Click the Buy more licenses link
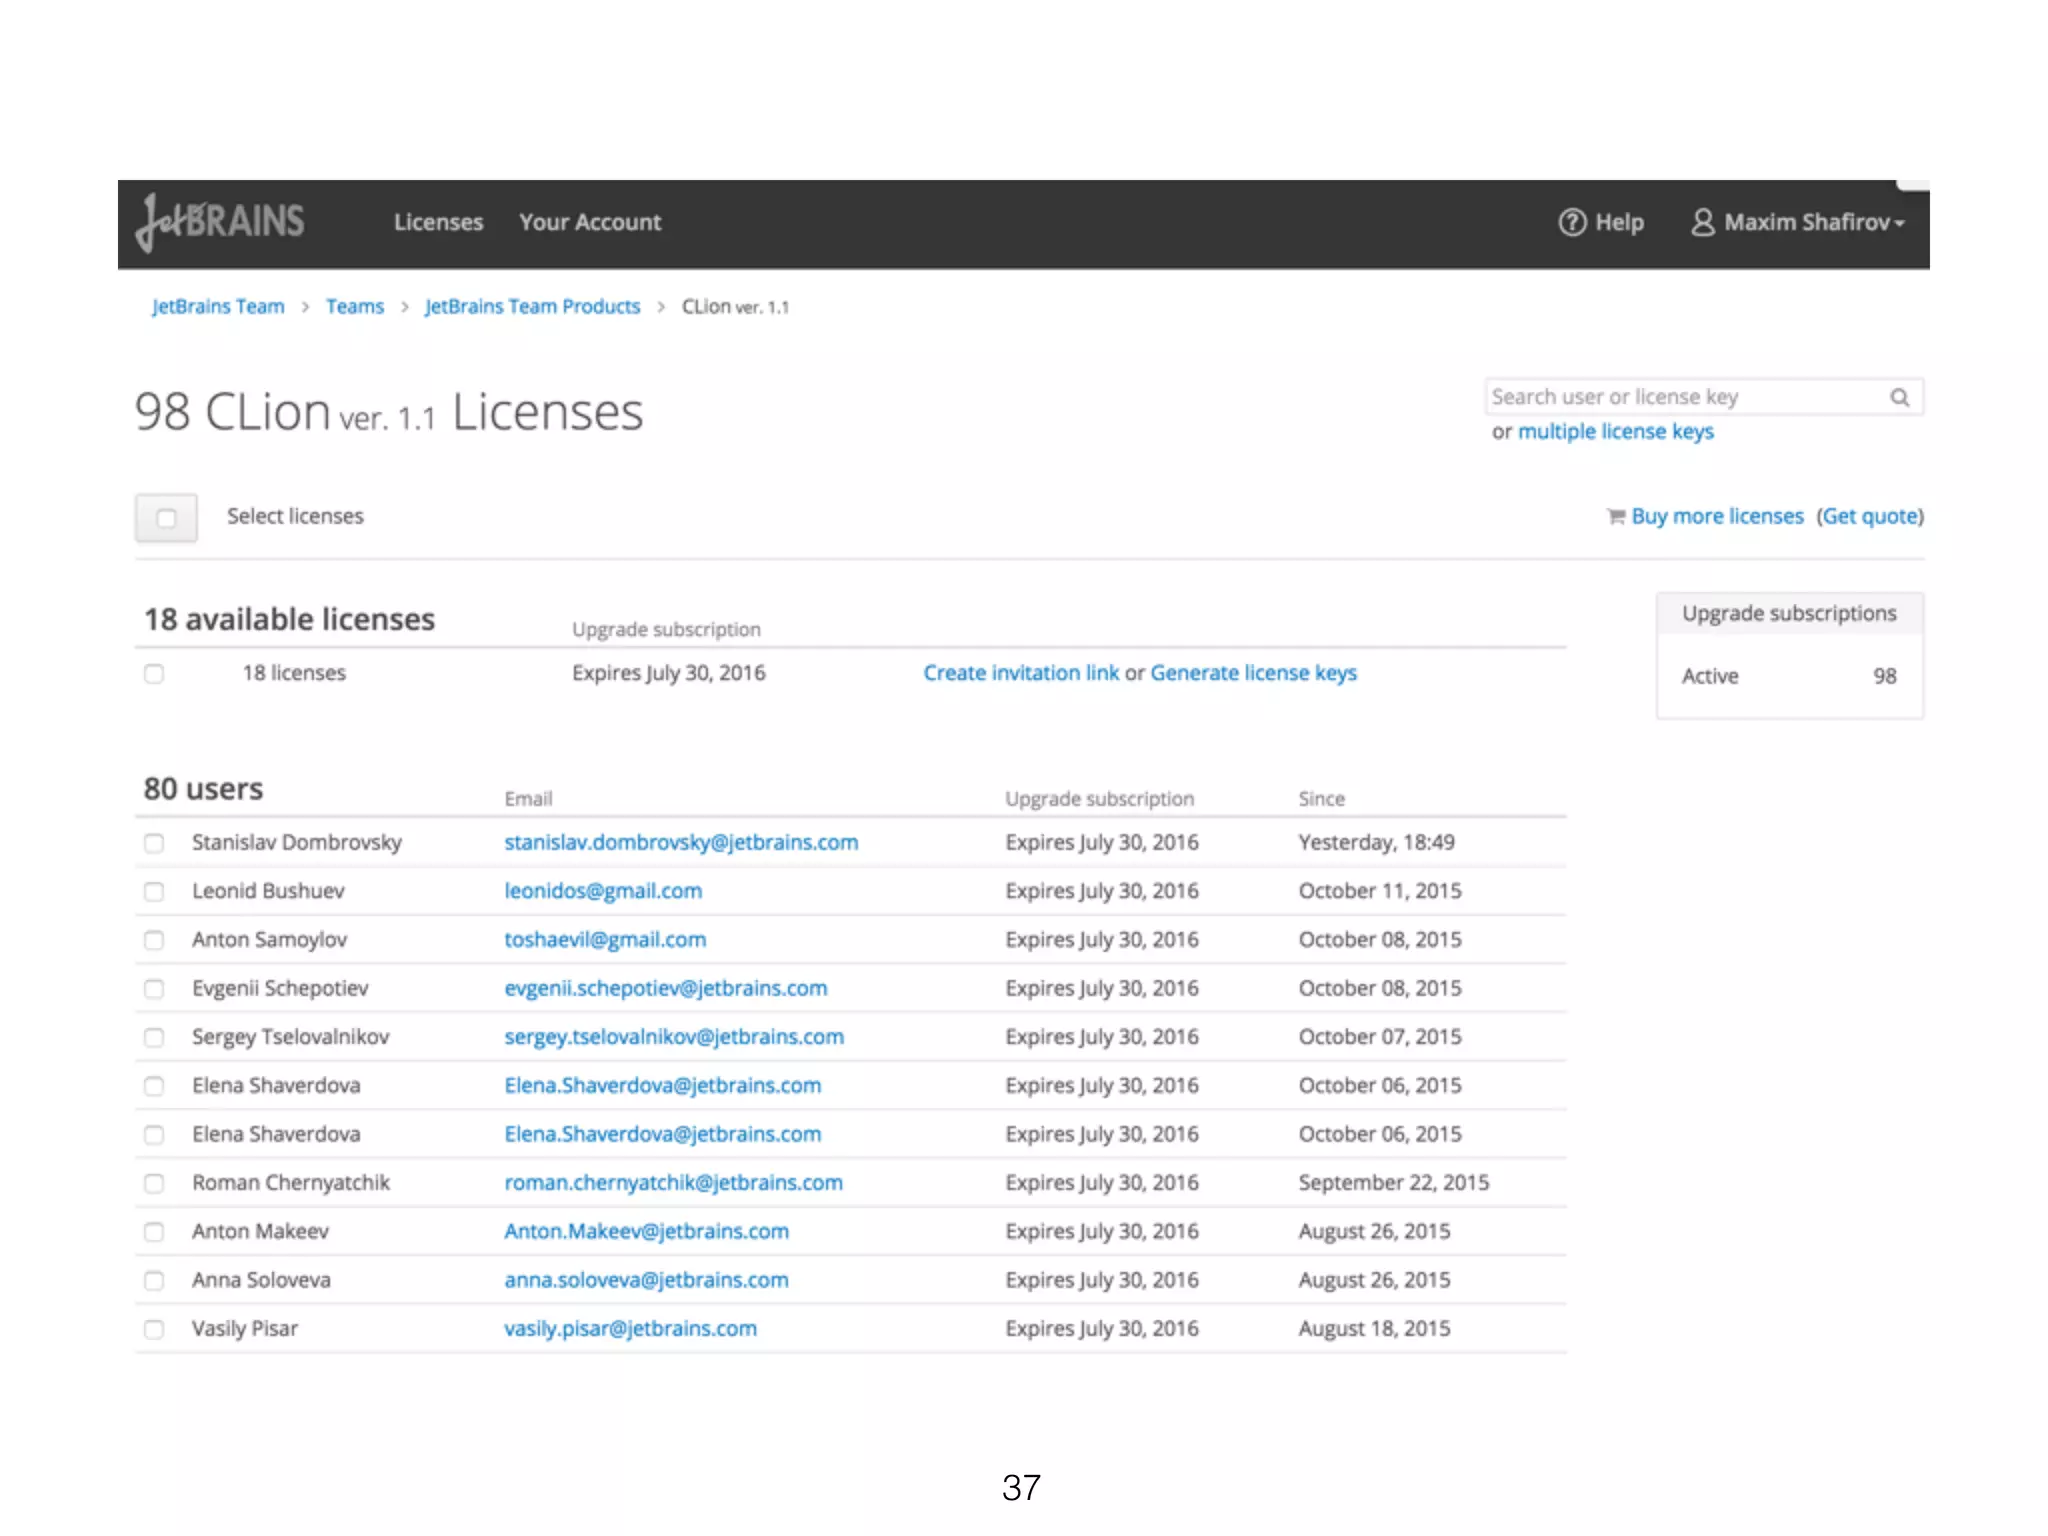 [x=1717, y=516]
